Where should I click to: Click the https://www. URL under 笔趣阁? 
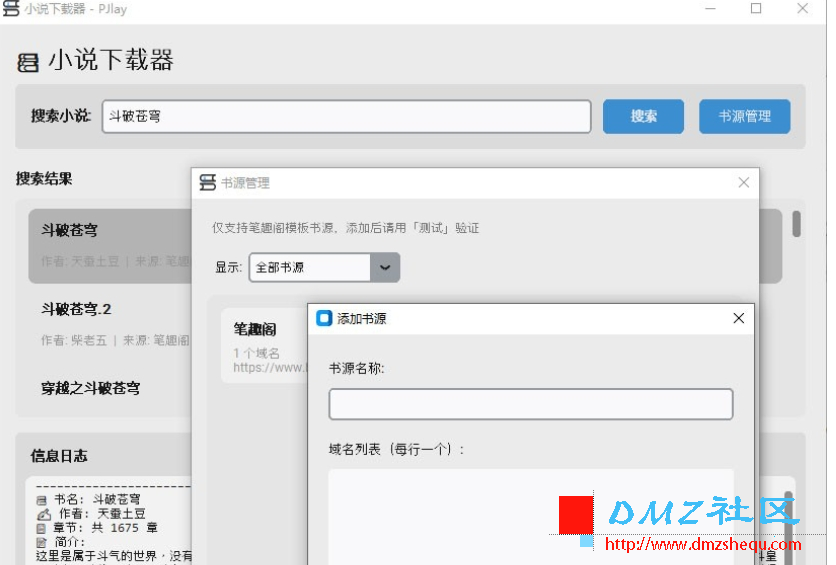(x=270, y=367)
